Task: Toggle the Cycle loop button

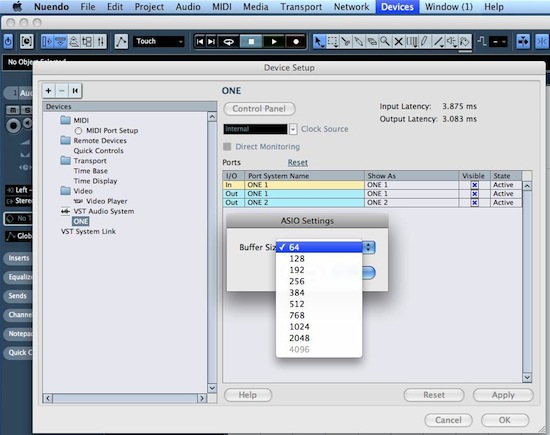Action: pyautogui.click(x=228, y=41)
